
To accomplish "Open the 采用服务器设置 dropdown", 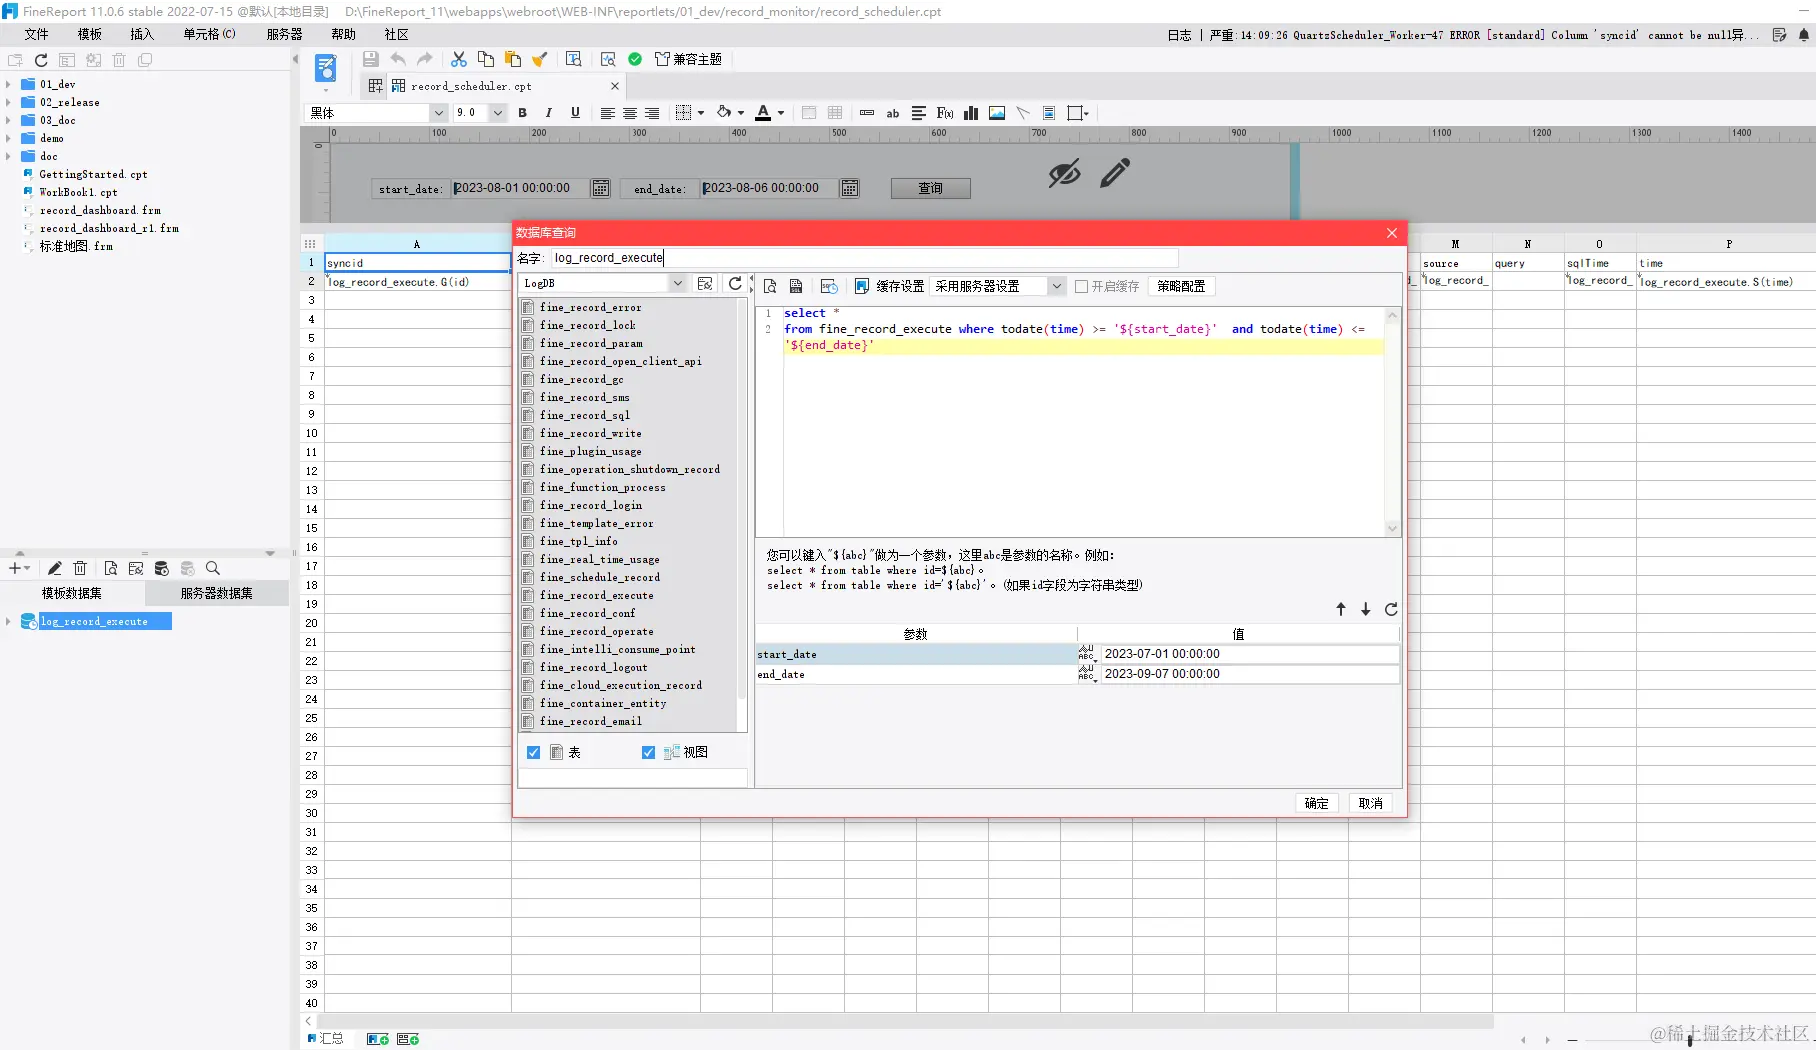I will pos(1056,286).
